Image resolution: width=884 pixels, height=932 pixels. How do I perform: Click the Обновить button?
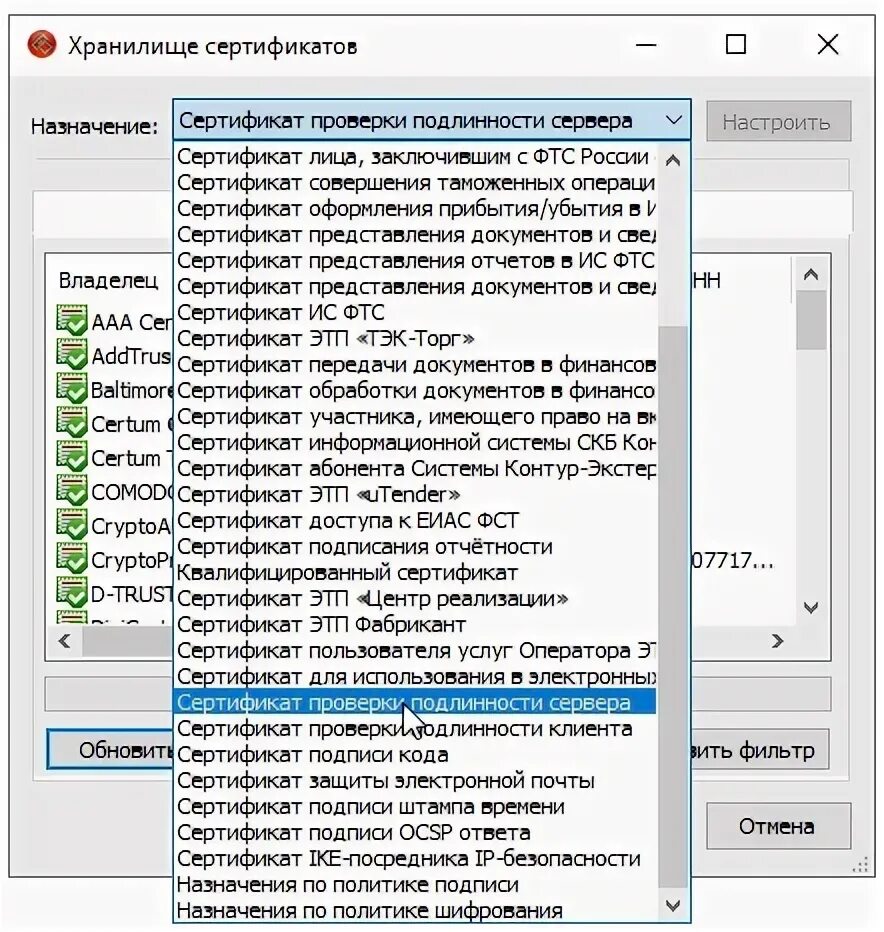tap(110, 750)
